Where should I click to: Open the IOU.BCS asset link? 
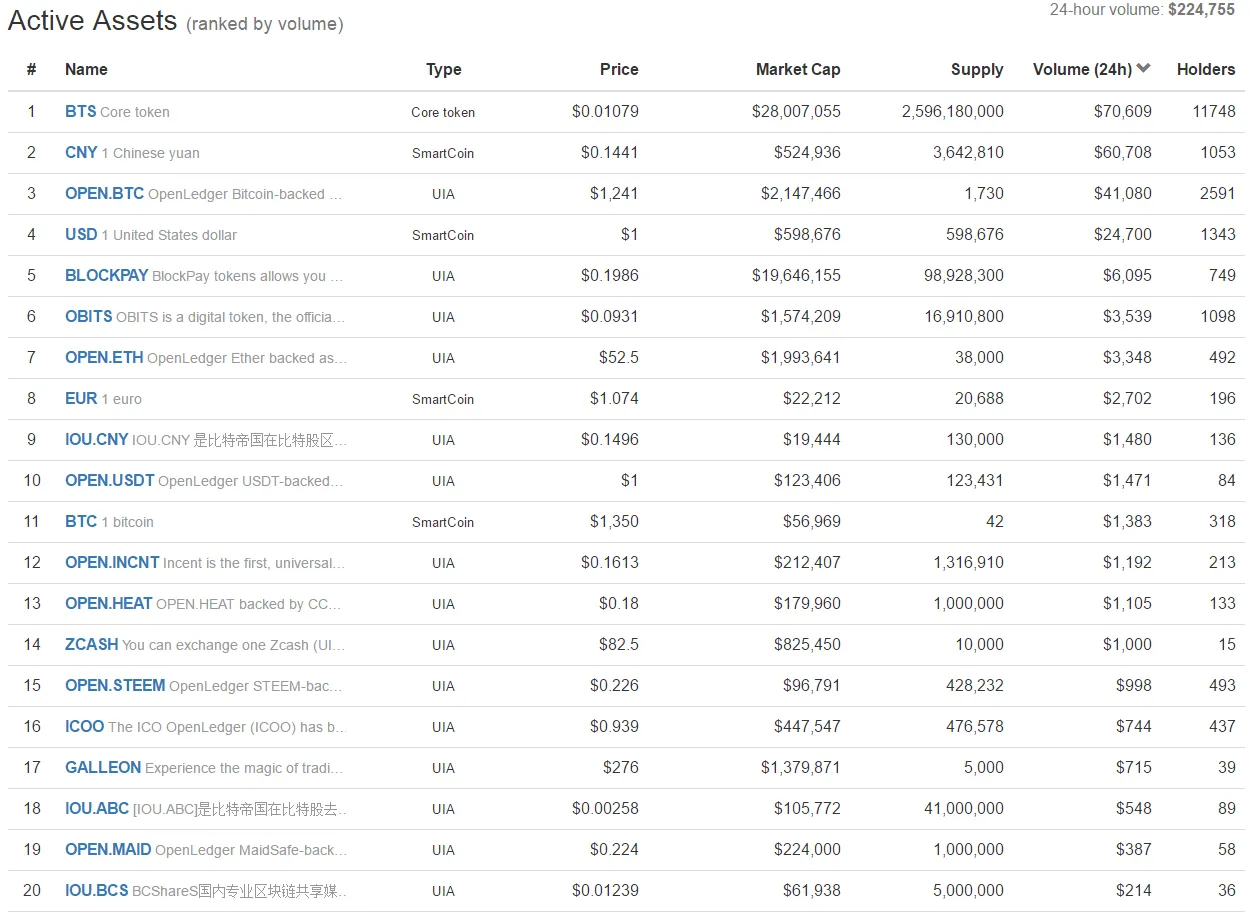tap(96, 891)
